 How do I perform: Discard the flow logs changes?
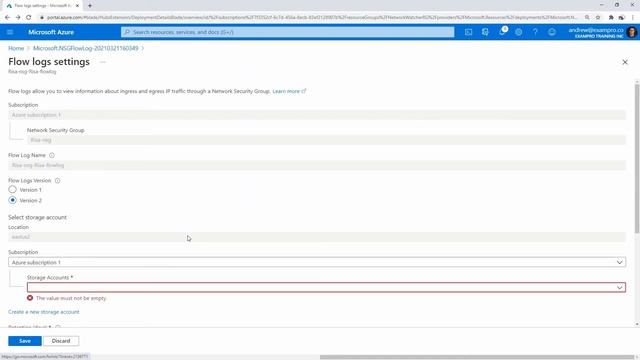[61, 341]
